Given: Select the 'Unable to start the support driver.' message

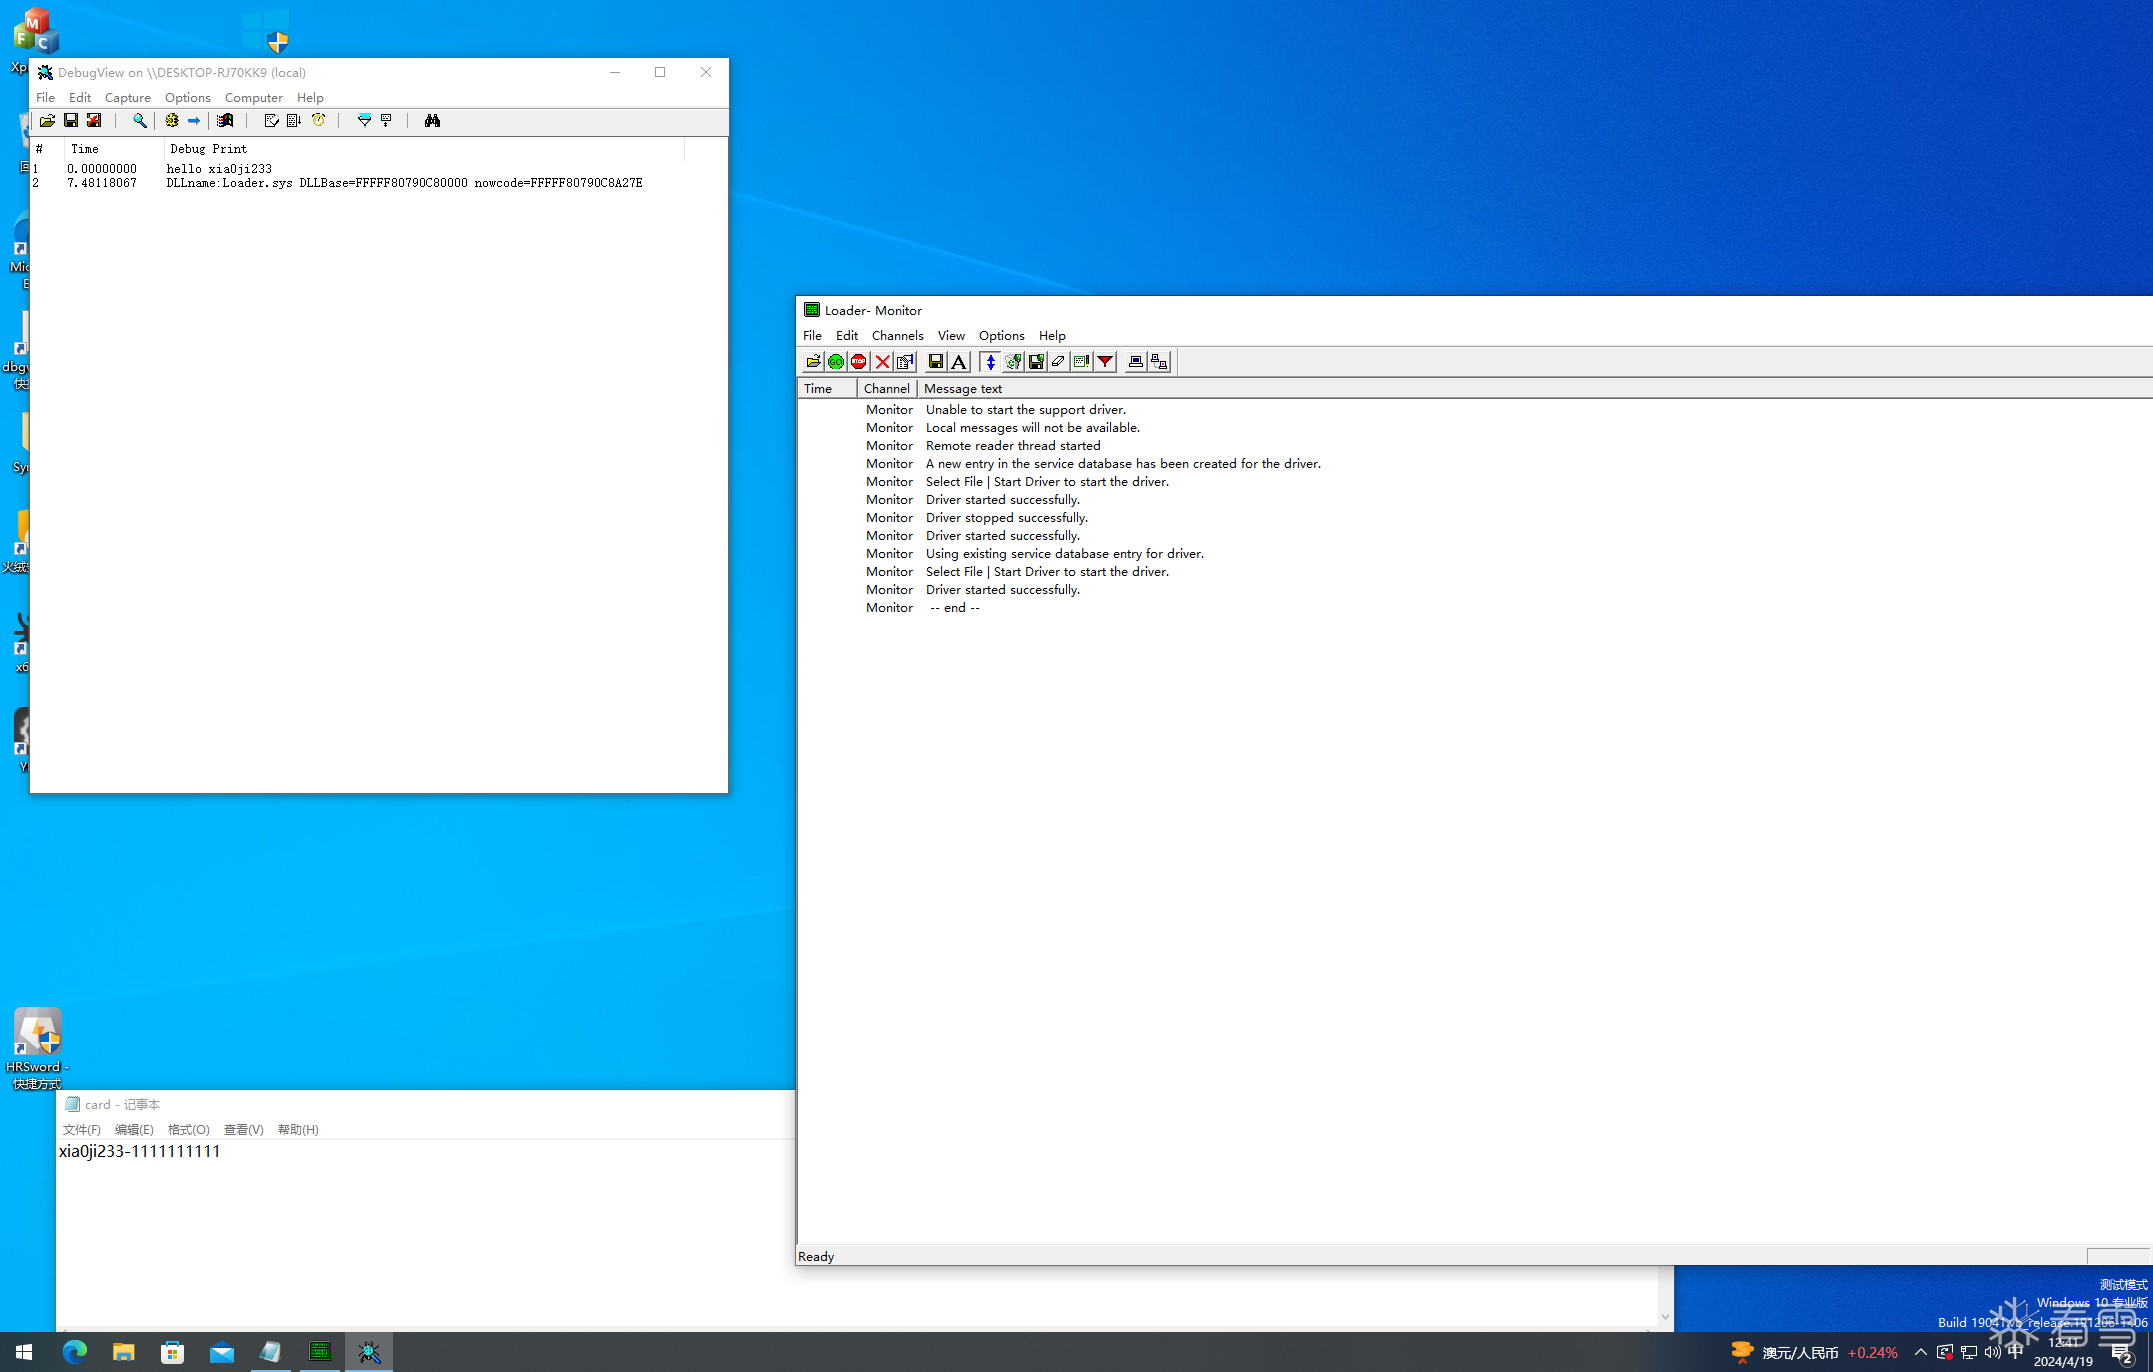Looking at the screenshot, I should (1026, 410).
